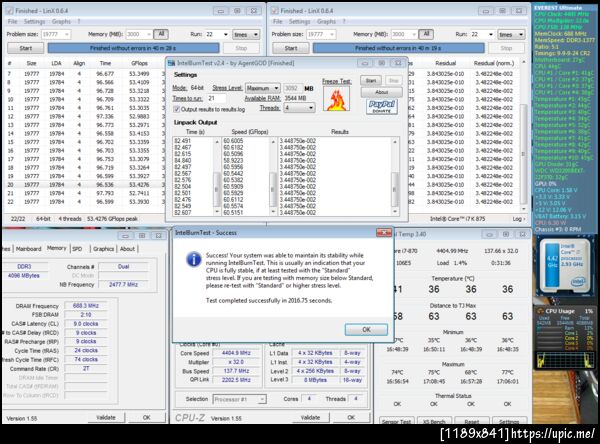
Task: Open the 'times' dropdown in the 40 m 19 s LinX window
Action: click(511, 34)
